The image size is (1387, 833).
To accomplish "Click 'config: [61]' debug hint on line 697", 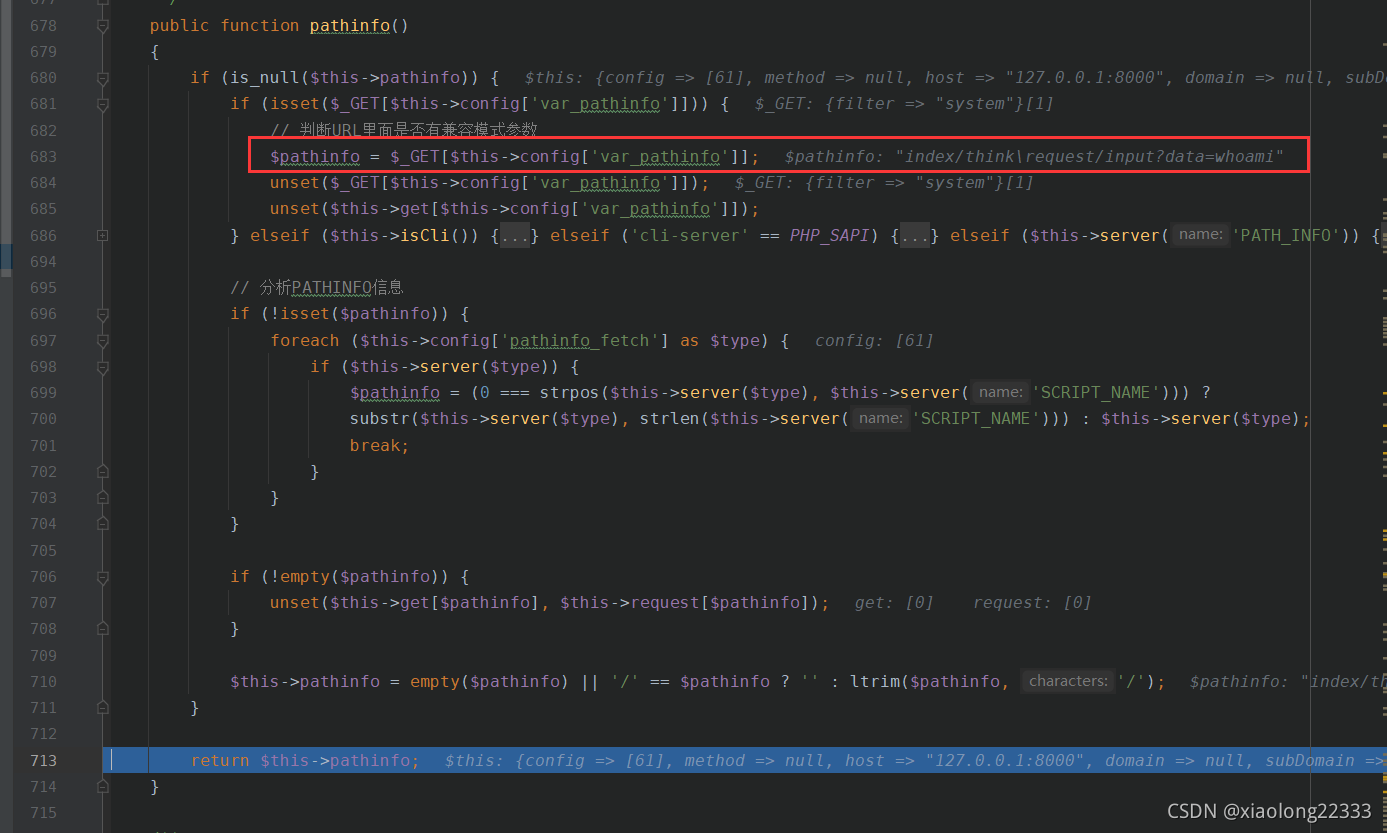I will coord(875,341).
